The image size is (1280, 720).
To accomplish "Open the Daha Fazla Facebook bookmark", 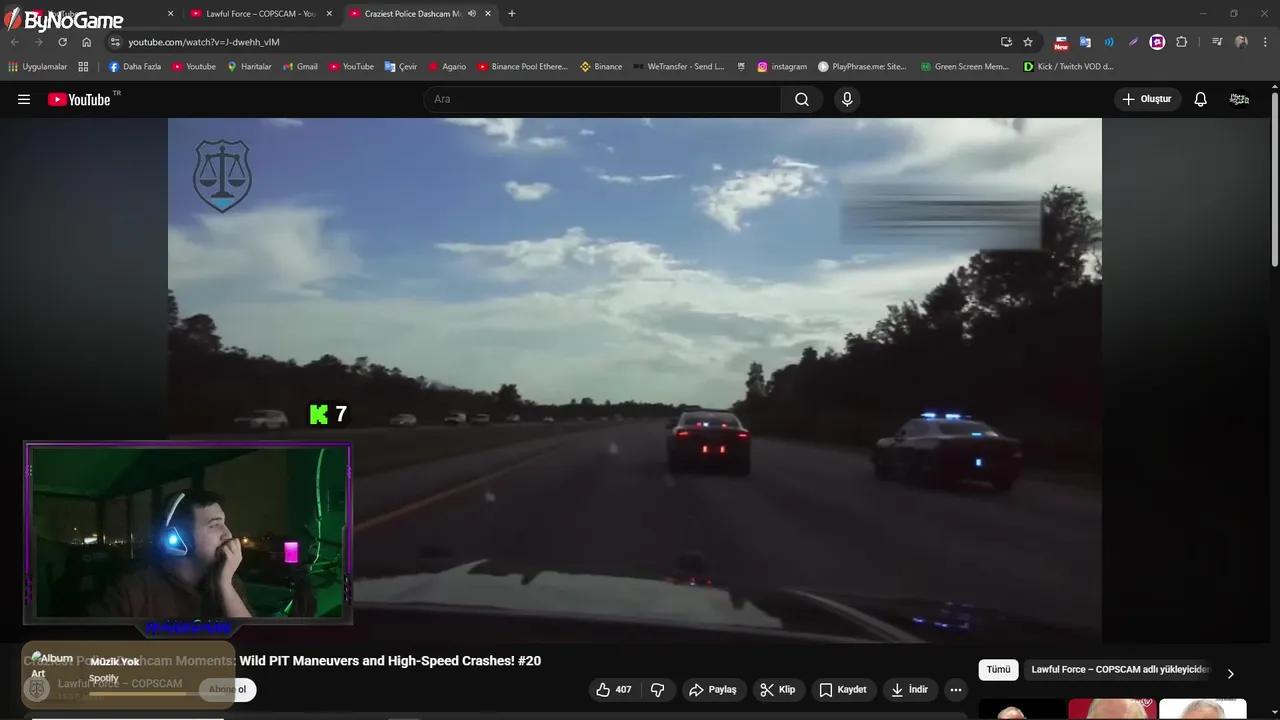I will tap(135, 67).
